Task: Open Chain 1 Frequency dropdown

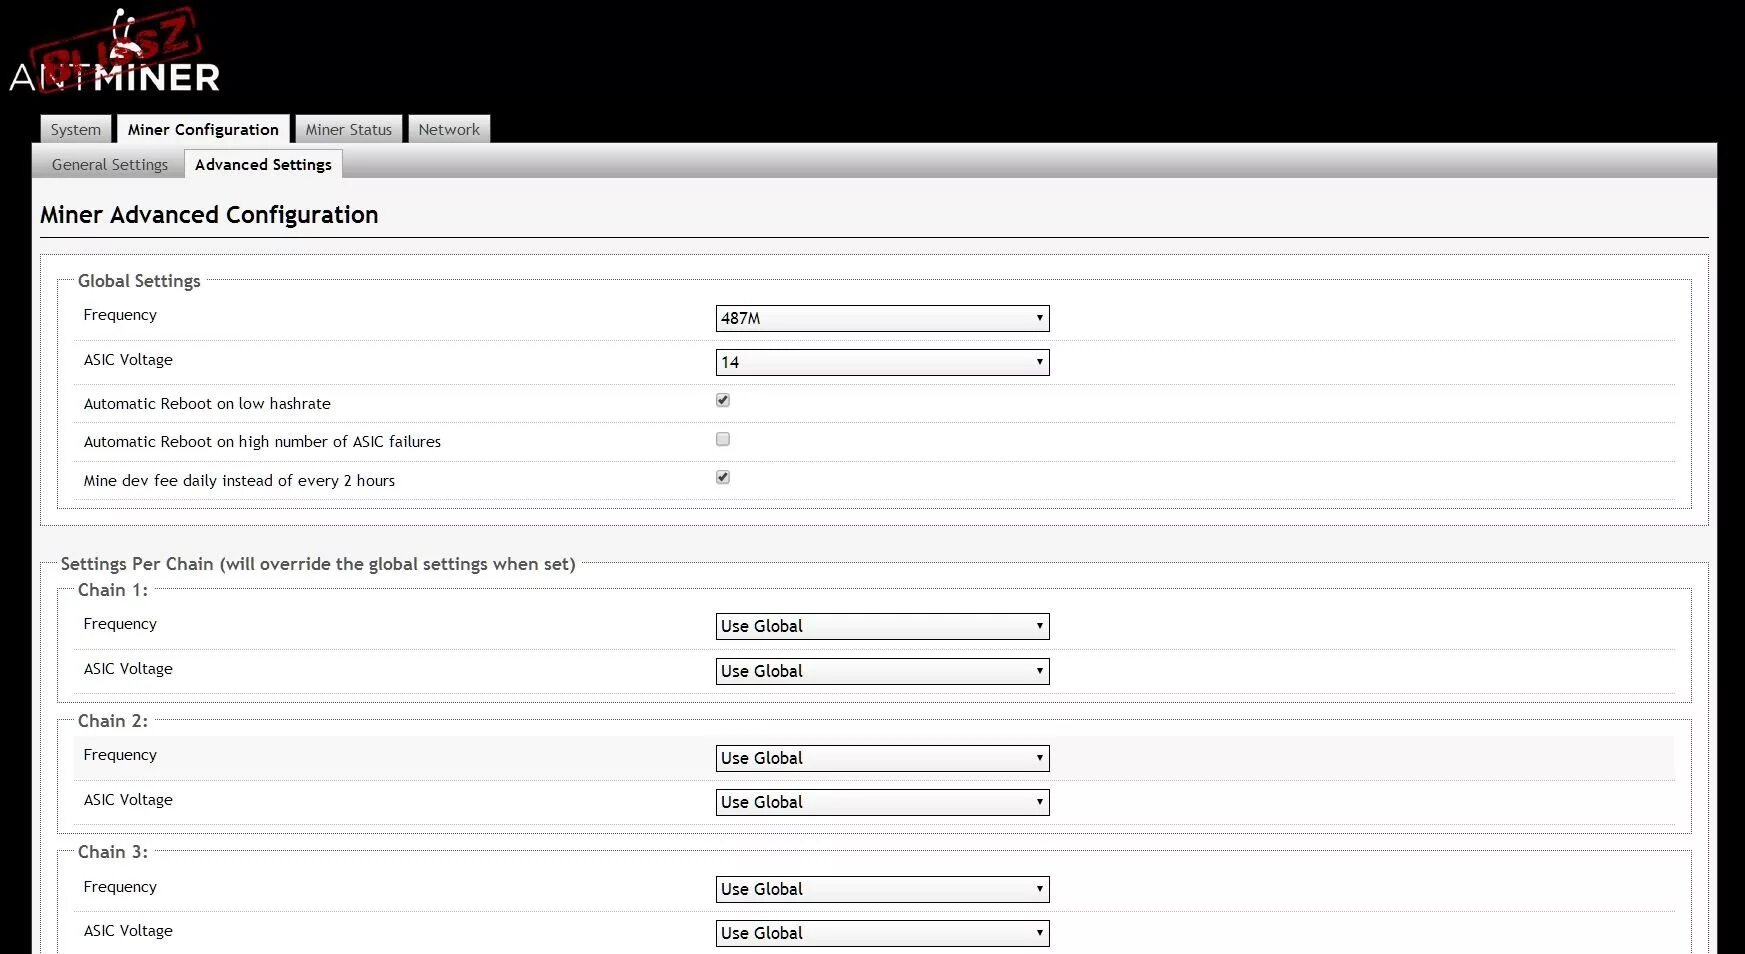Action: 883,626
